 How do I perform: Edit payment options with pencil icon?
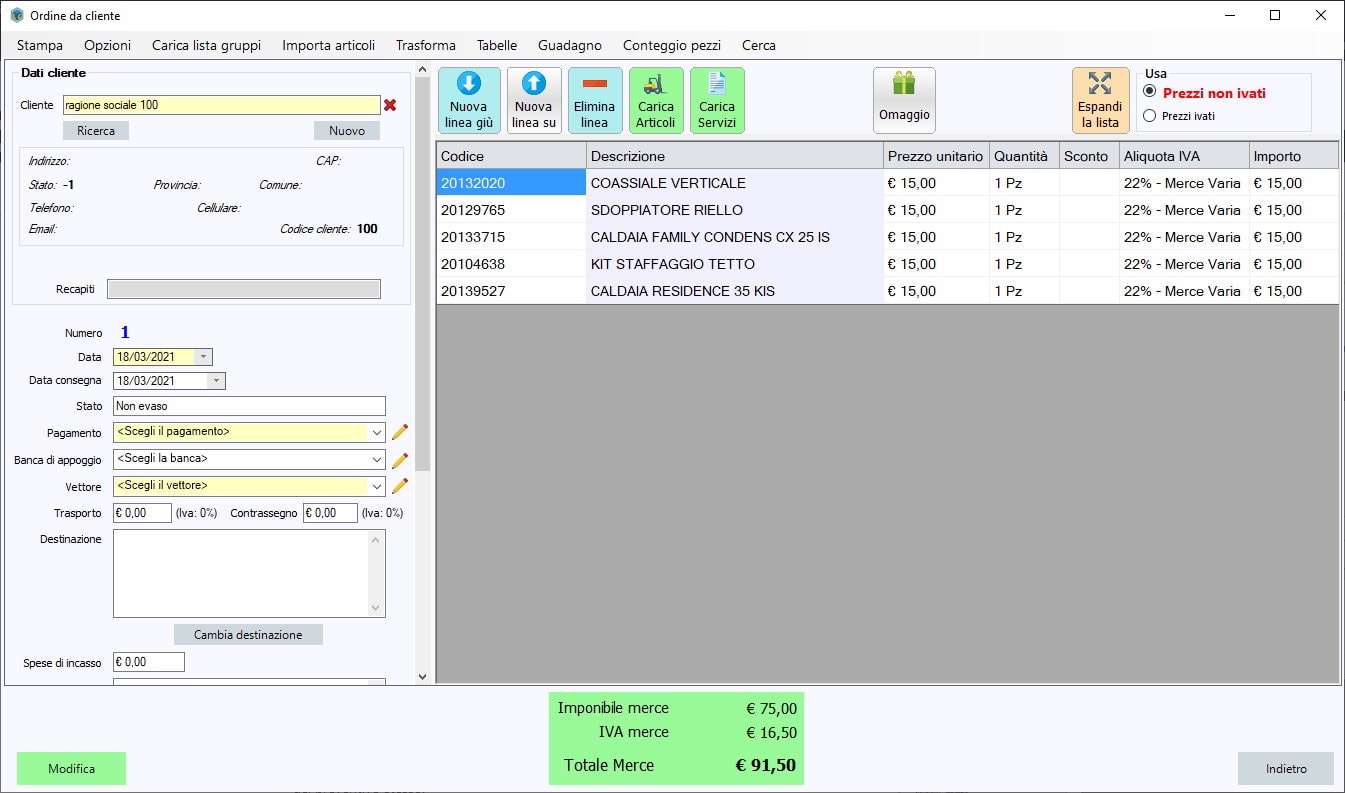[400, 432]
